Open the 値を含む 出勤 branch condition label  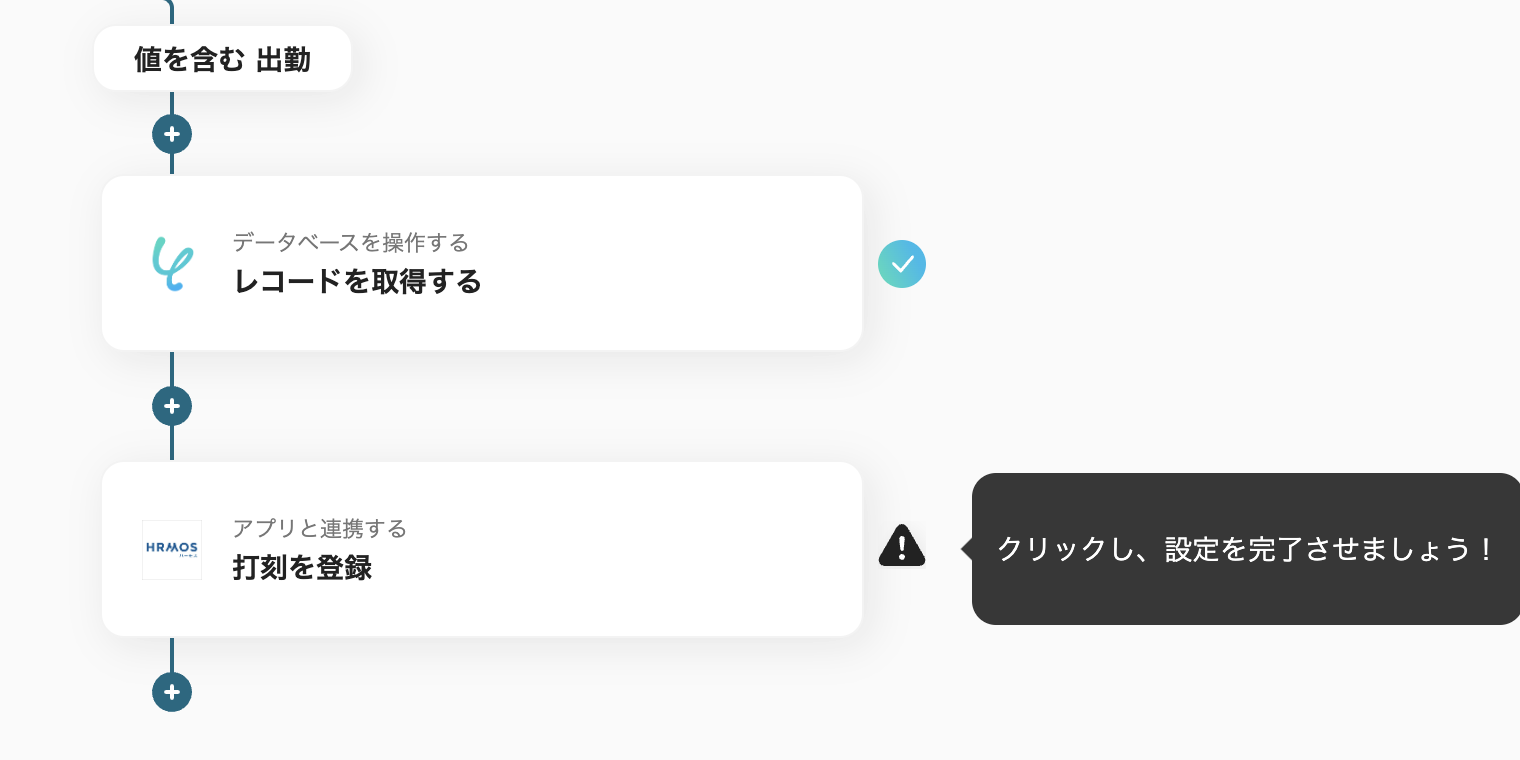point(222,59)
